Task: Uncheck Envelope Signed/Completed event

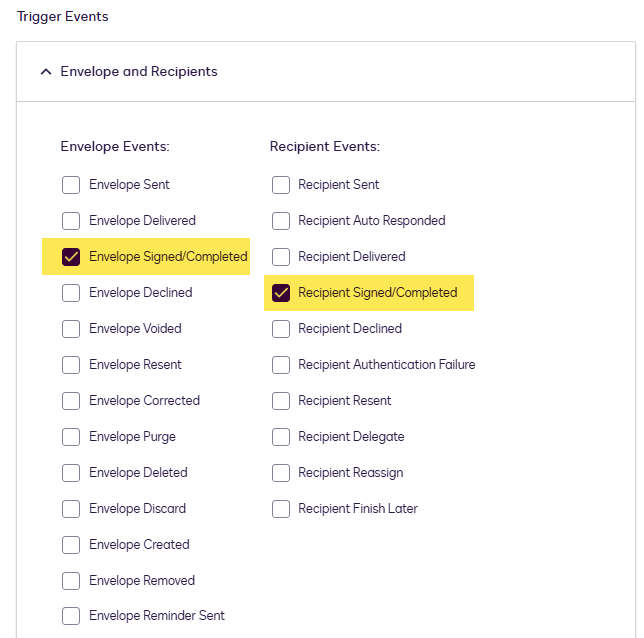Action: tap(71, 257)
